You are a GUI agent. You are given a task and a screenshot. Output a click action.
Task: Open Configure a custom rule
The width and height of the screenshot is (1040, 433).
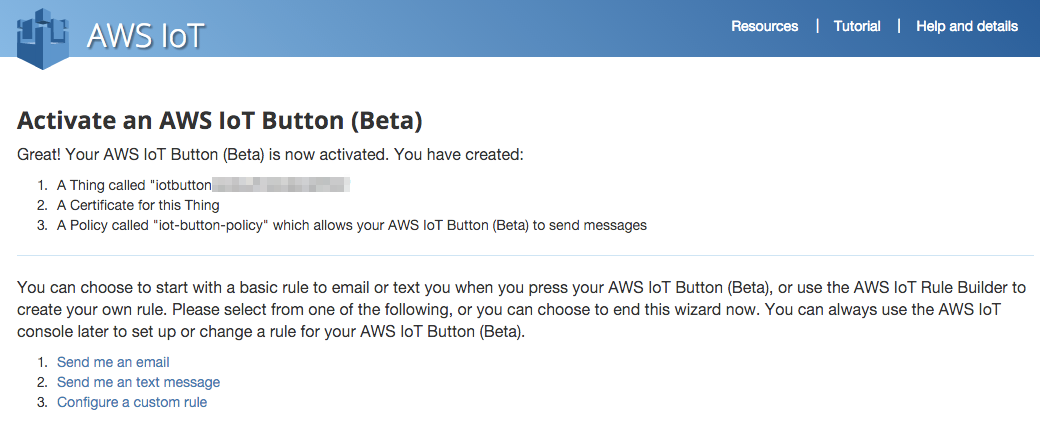132,402
